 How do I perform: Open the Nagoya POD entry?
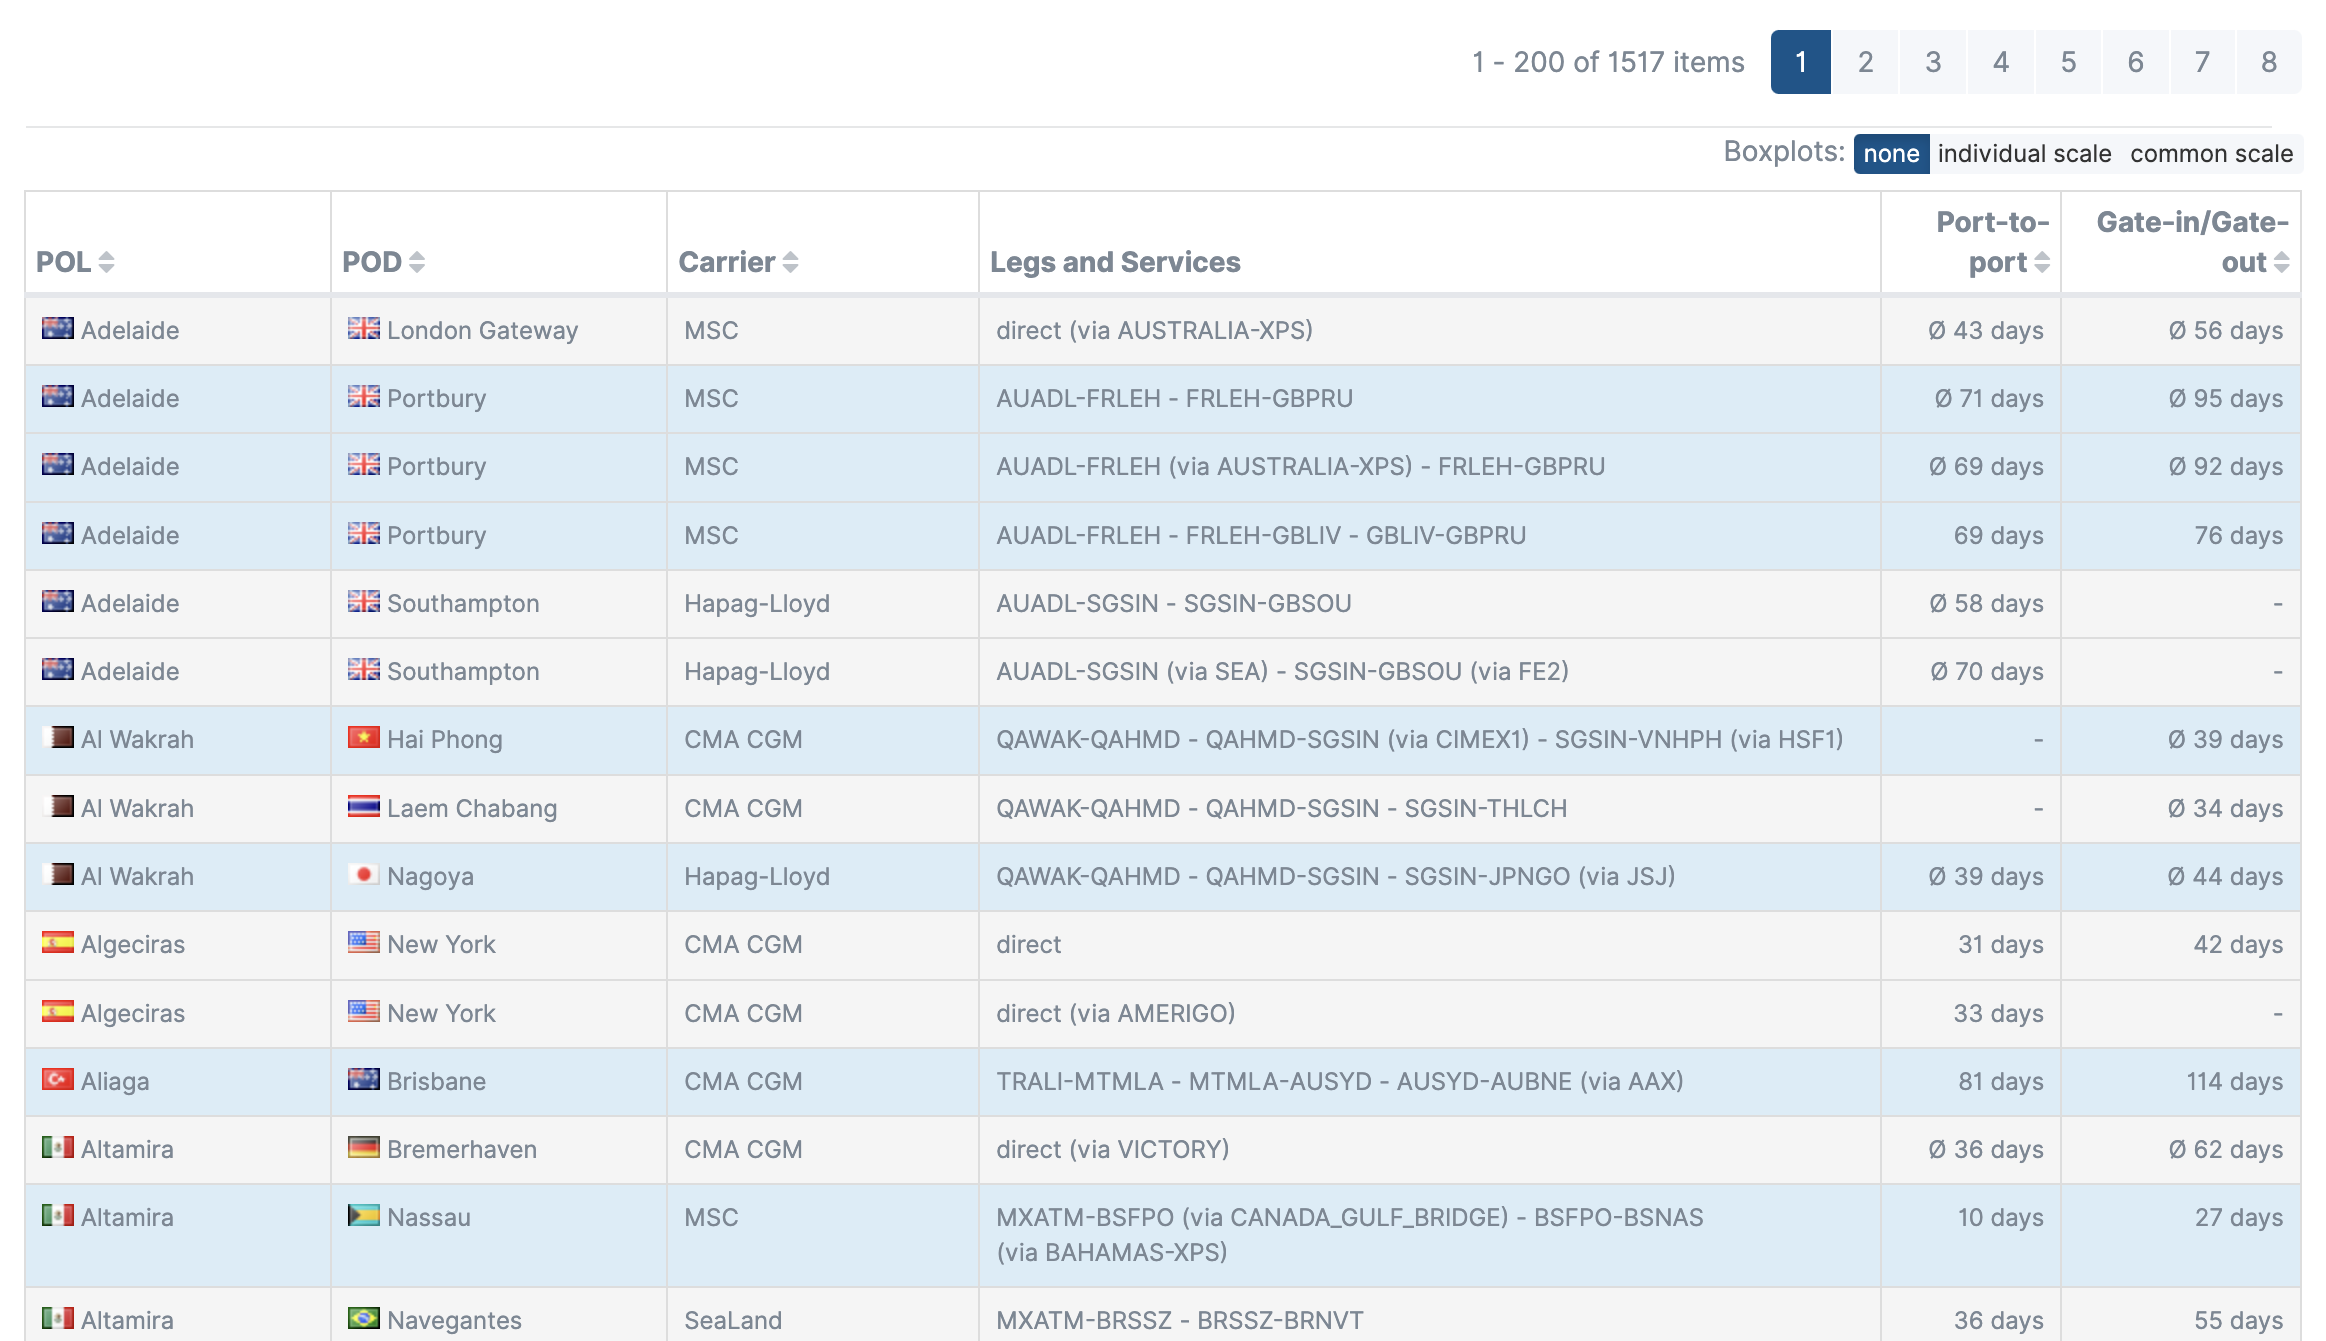pos(430,876)
